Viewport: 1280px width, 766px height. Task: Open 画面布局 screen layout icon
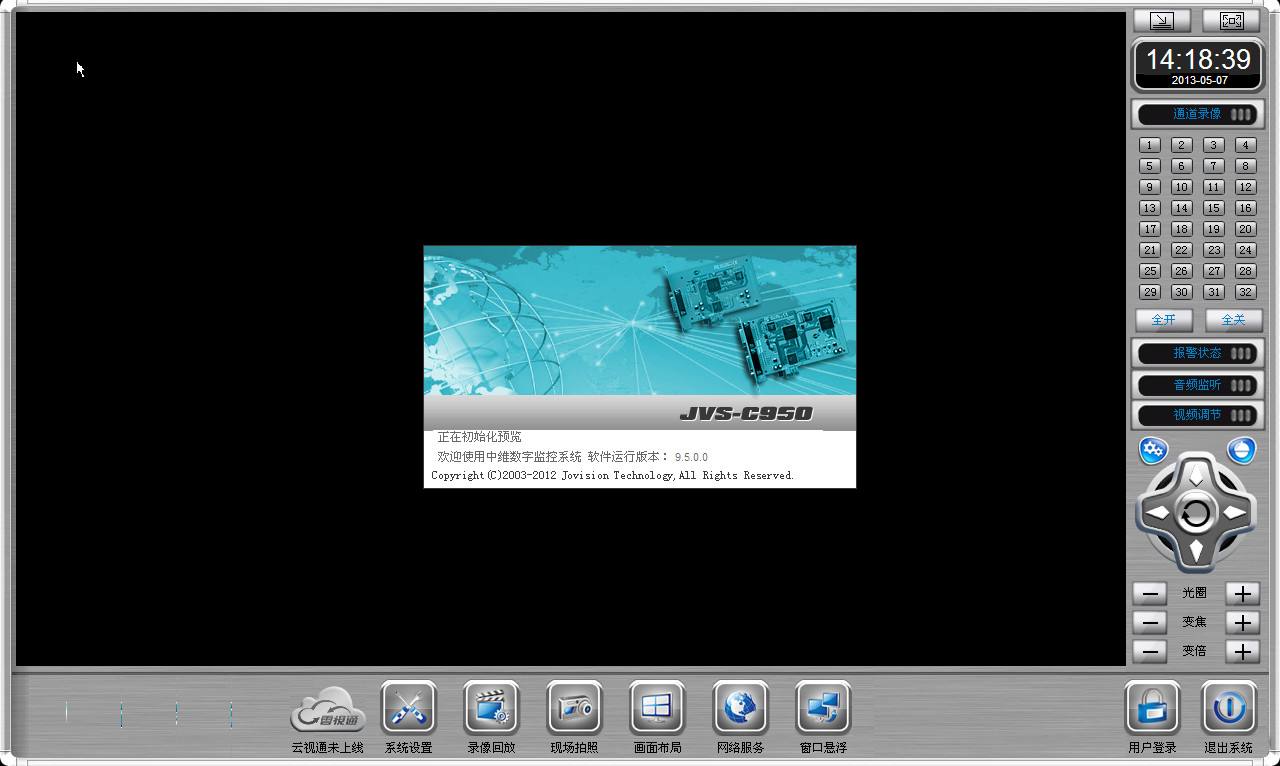tap(657, 708)
